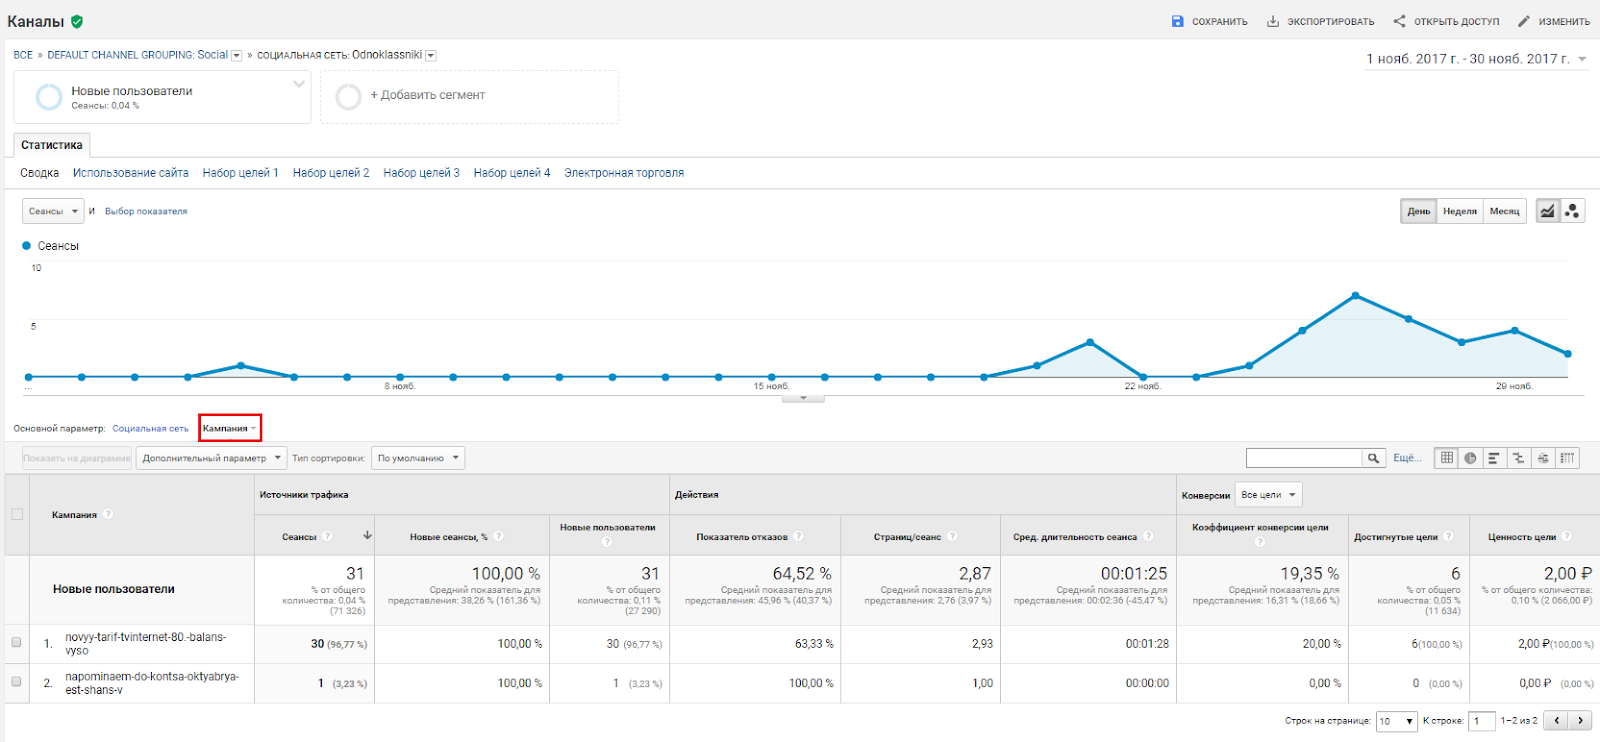
Task: Select the comparison view icon
Action: coord(1518,458)
